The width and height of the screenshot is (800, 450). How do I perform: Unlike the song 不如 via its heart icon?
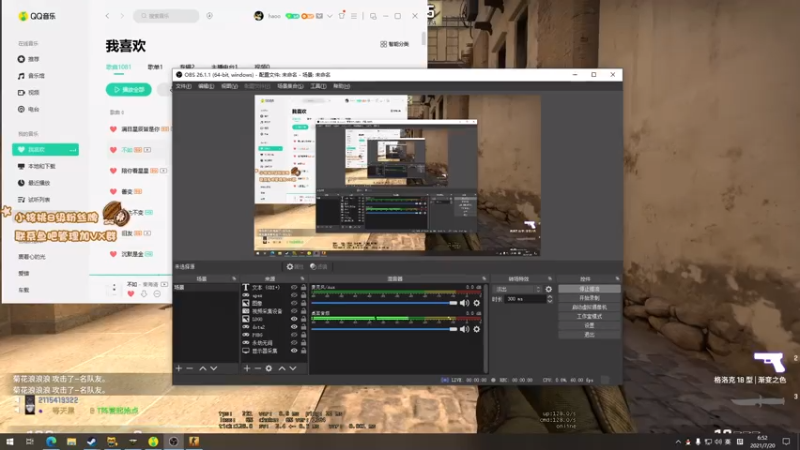tap(113, 149)
